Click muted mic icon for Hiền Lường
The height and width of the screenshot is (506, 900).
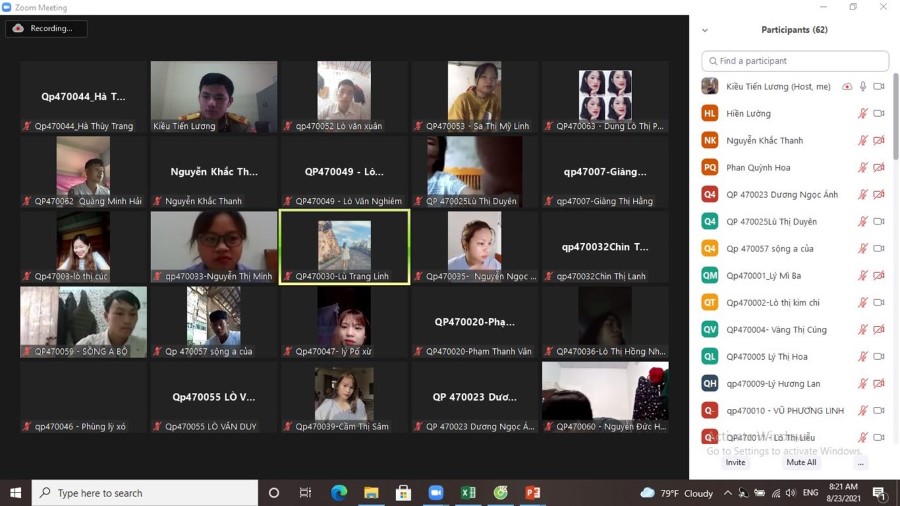(x=863, y=114)
